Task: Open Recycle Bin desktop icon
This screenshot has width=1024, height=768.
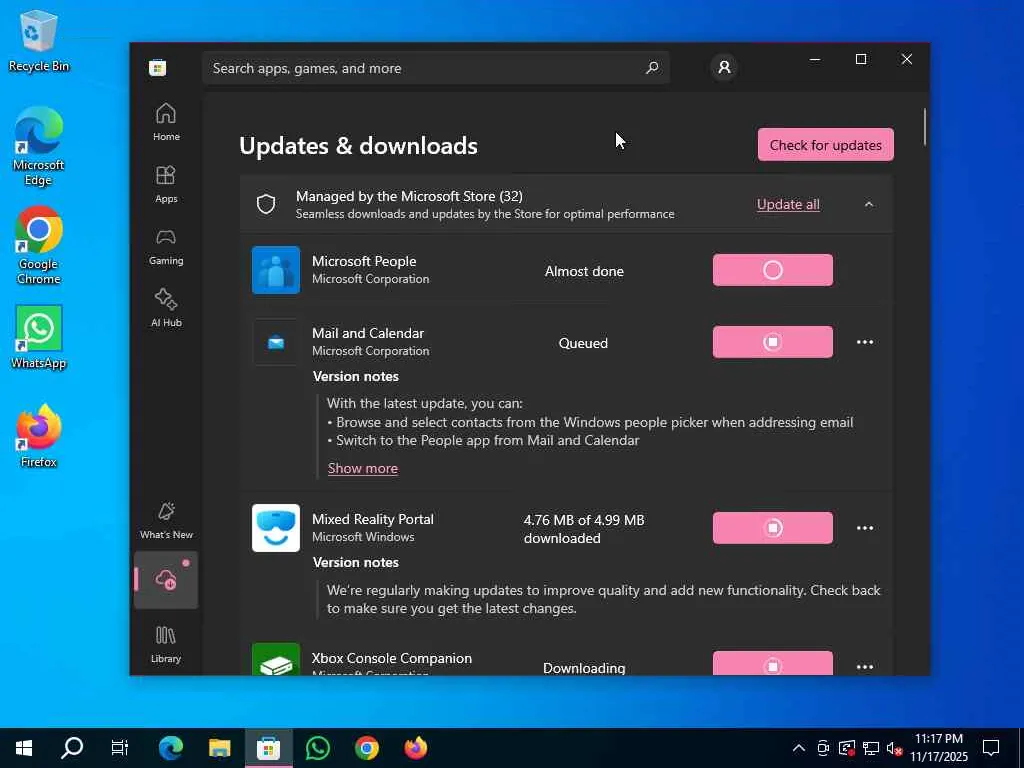Action: [39, 41]
